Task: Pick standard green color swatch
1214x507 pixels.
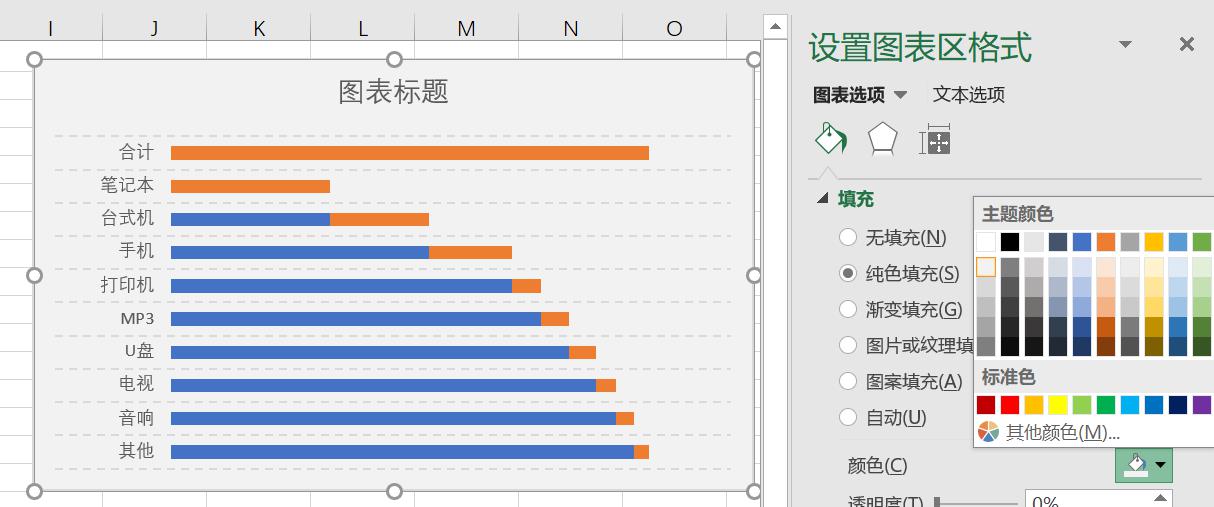Action: (1106, 405)
